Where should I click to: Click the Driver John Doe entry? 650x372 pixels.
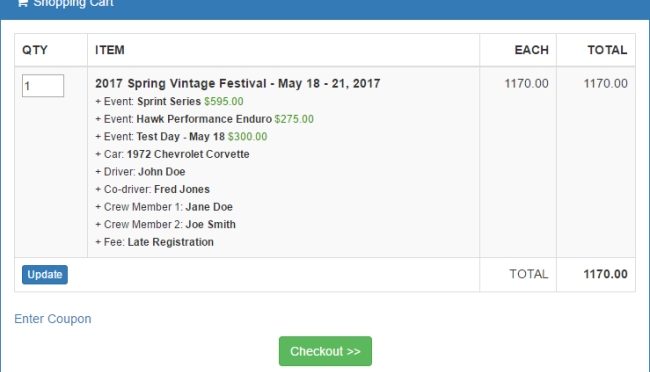point(140,172)
